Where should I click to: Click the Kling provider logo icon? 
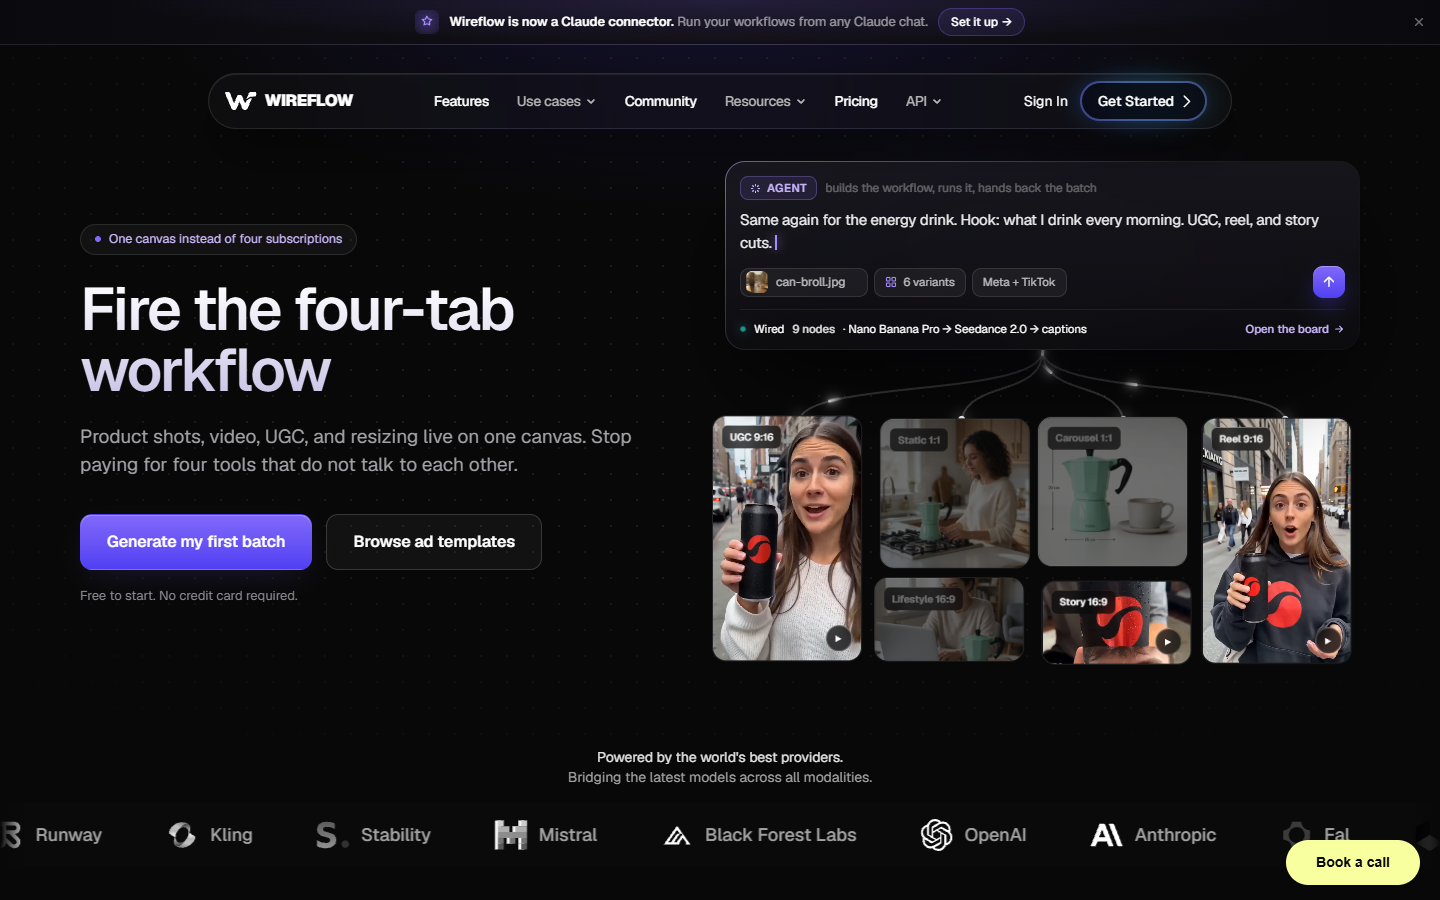click(182, 835)
